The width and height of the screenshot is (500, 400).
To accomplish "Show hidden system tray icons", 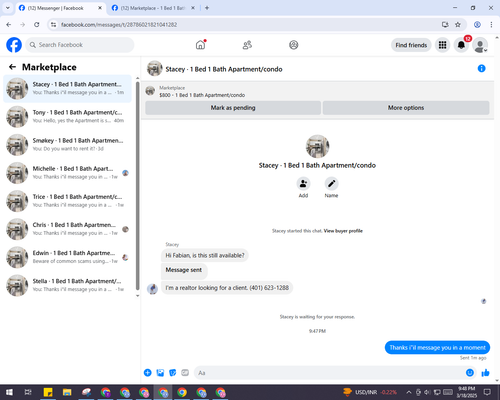I will tap(409, 392).
